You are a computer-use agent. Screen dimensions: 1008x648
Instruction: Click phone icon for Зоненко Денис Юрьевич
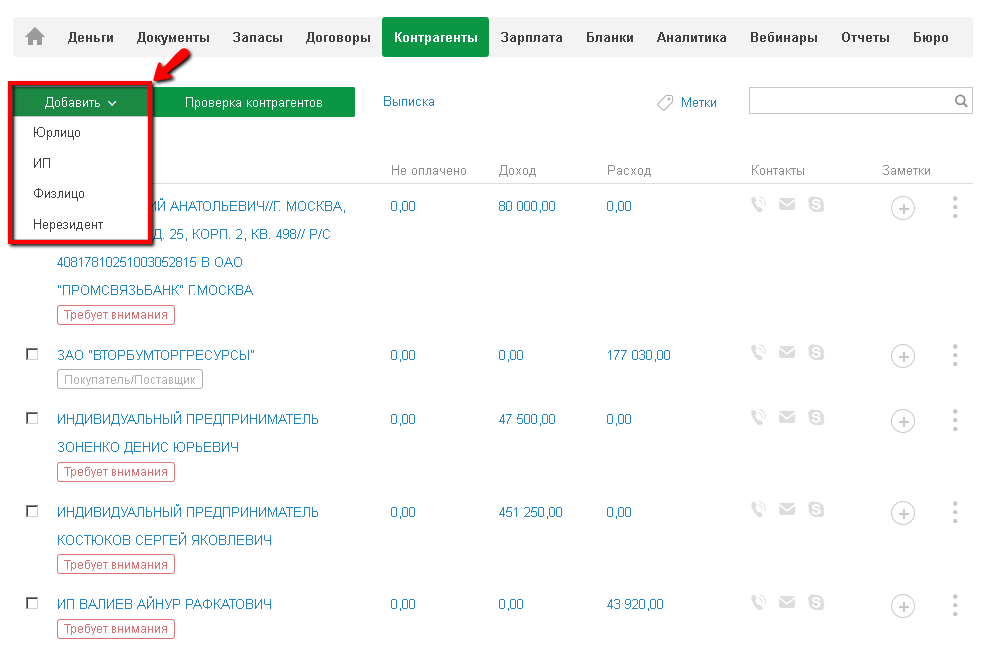point(759,417)
